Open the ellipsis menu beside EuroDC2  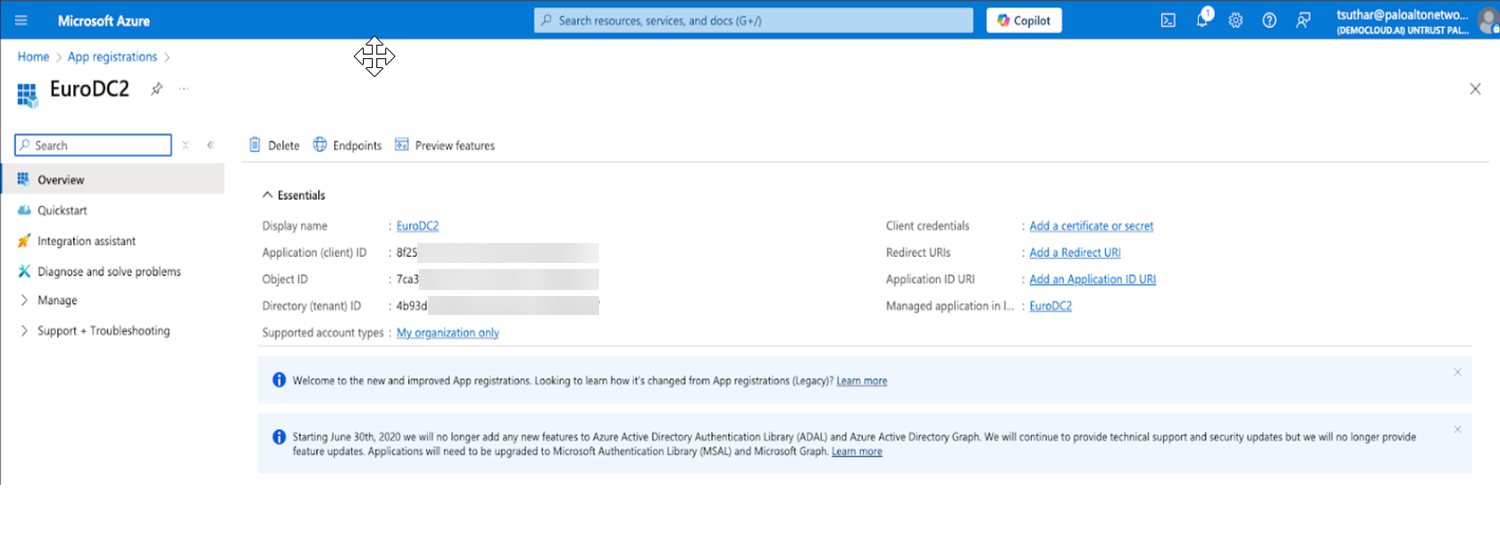[184, 89]
